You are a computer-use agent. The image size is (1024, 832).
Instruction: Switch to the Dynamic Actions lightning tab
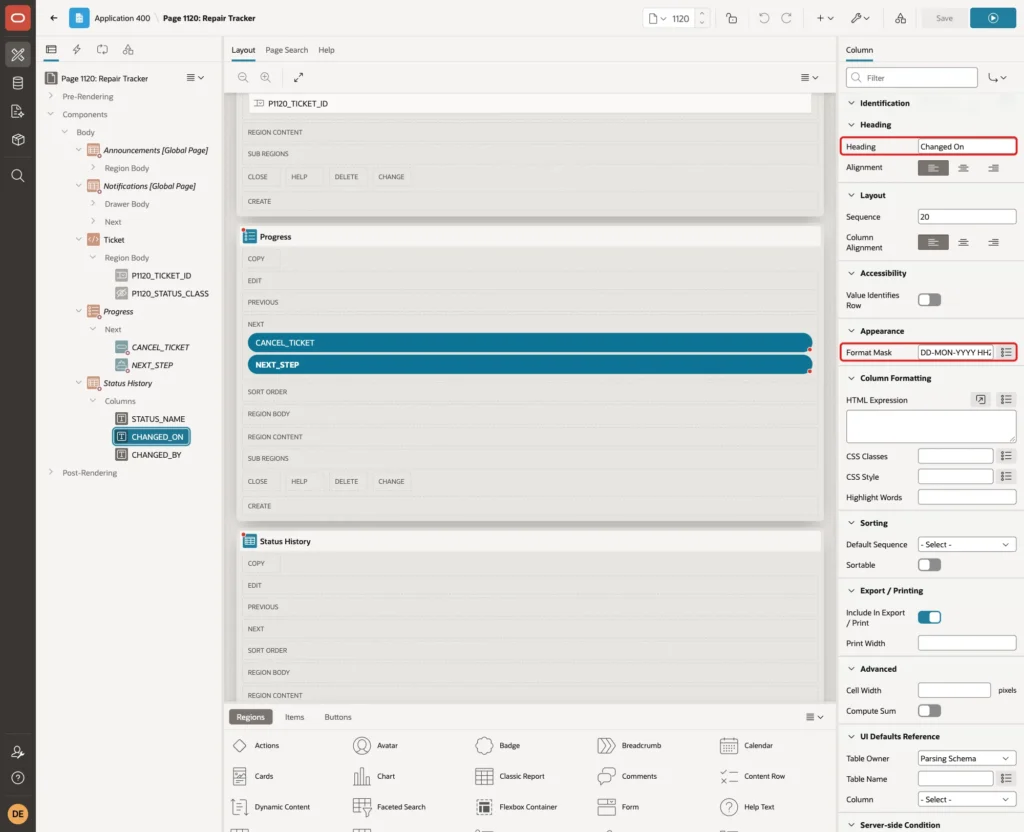(76, 50)
